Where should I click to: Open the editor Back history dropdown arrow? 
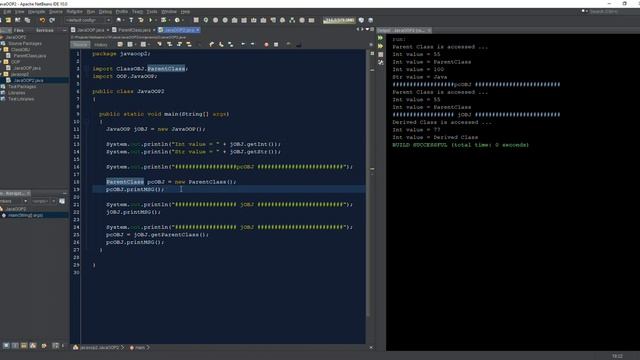135,44
